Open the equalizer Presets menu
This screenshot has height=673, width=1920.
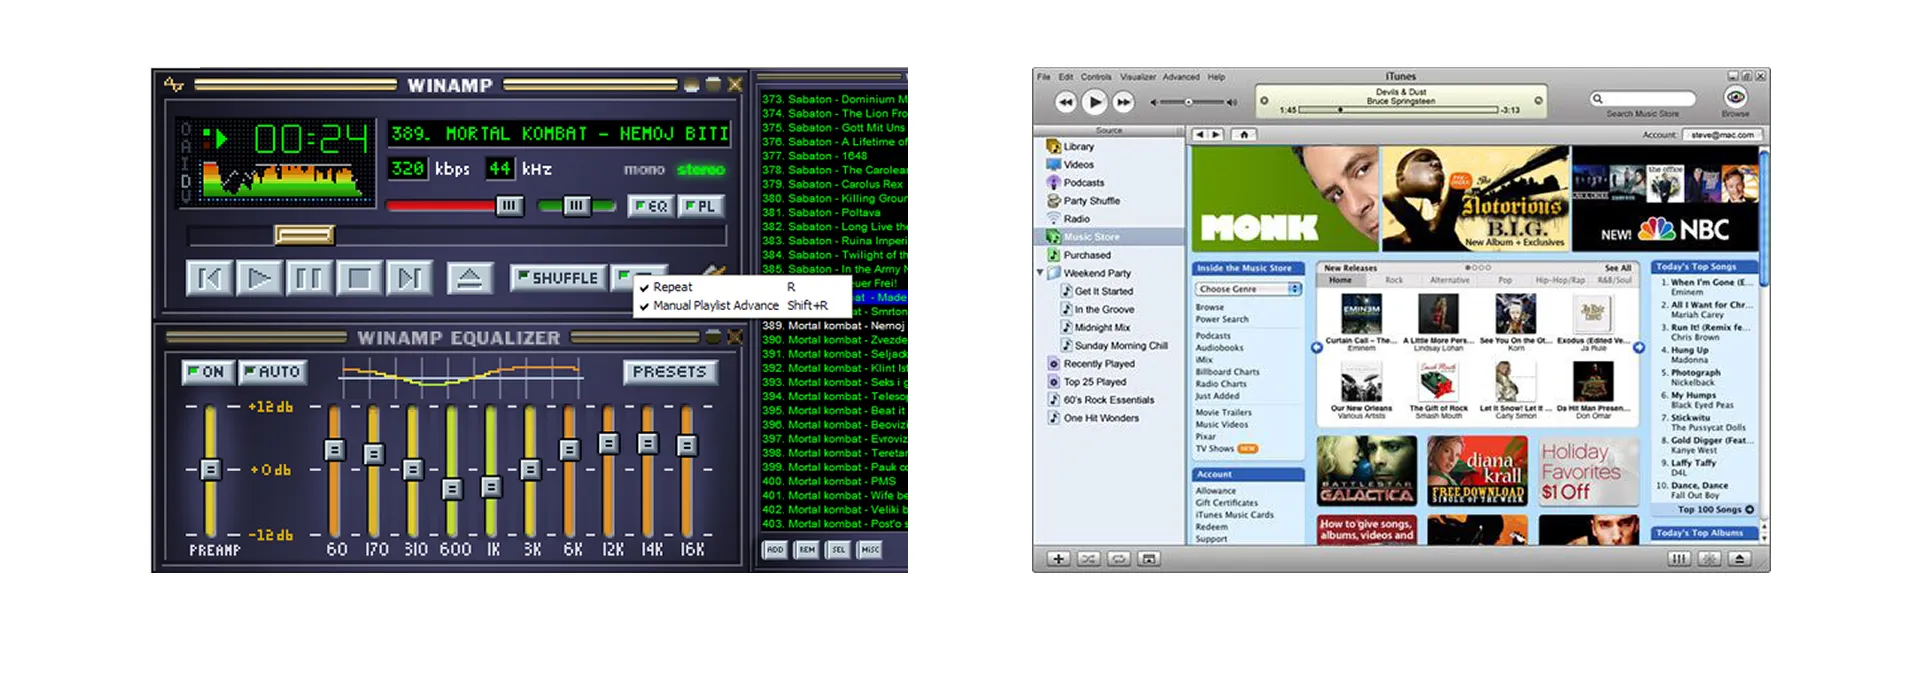[669, 372]
